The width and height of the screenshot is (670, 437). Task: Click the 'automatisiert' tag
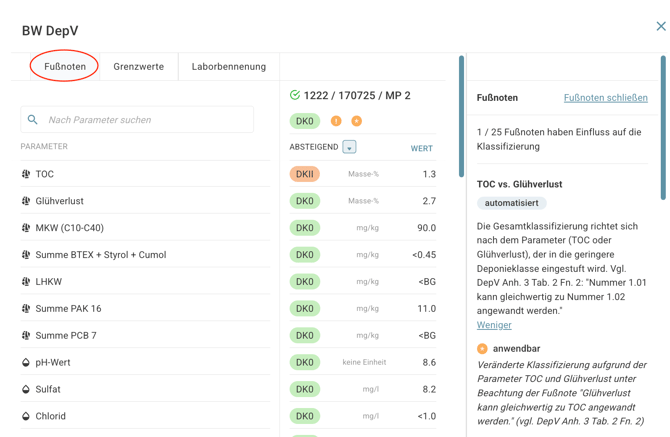coord(511,203)
